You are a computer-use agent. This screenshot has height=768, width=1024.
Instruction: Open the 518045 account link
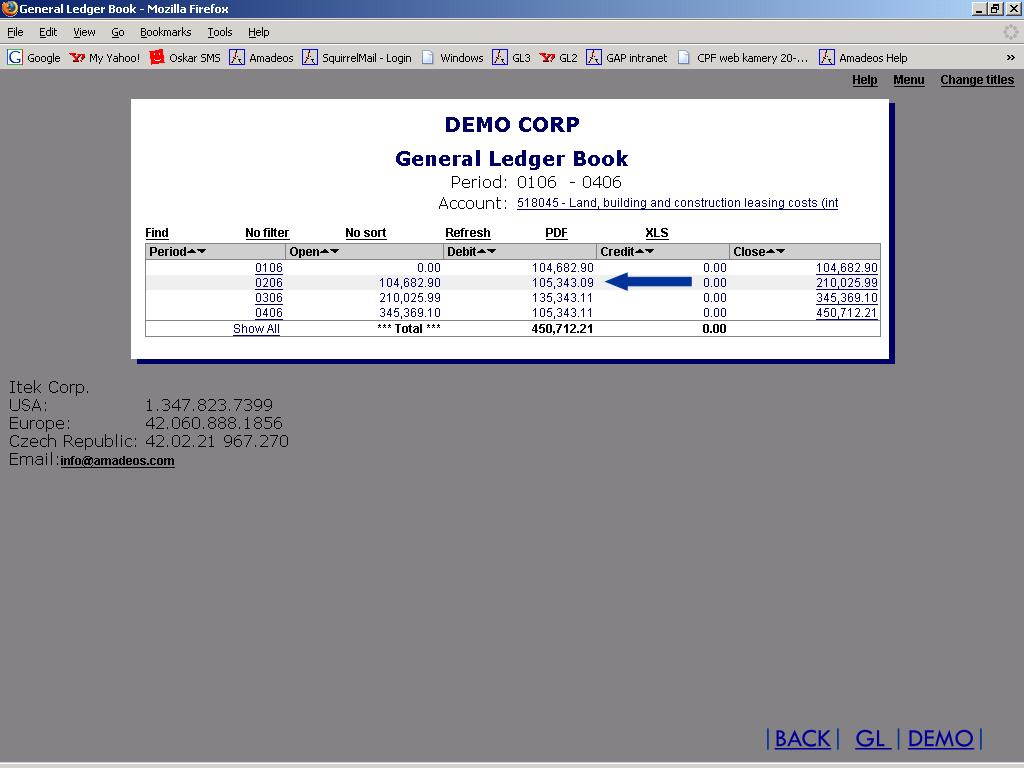coord(677,202)
